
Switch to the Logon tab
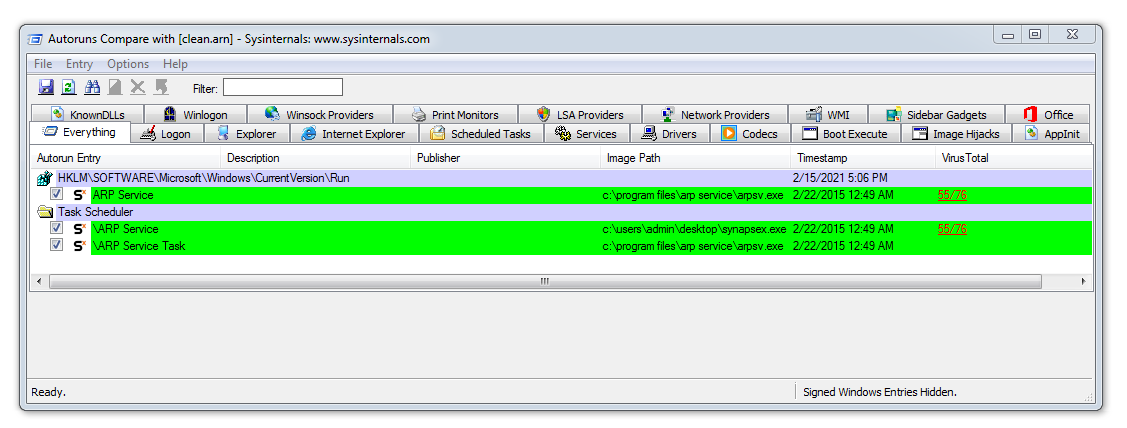pos(167,134)
